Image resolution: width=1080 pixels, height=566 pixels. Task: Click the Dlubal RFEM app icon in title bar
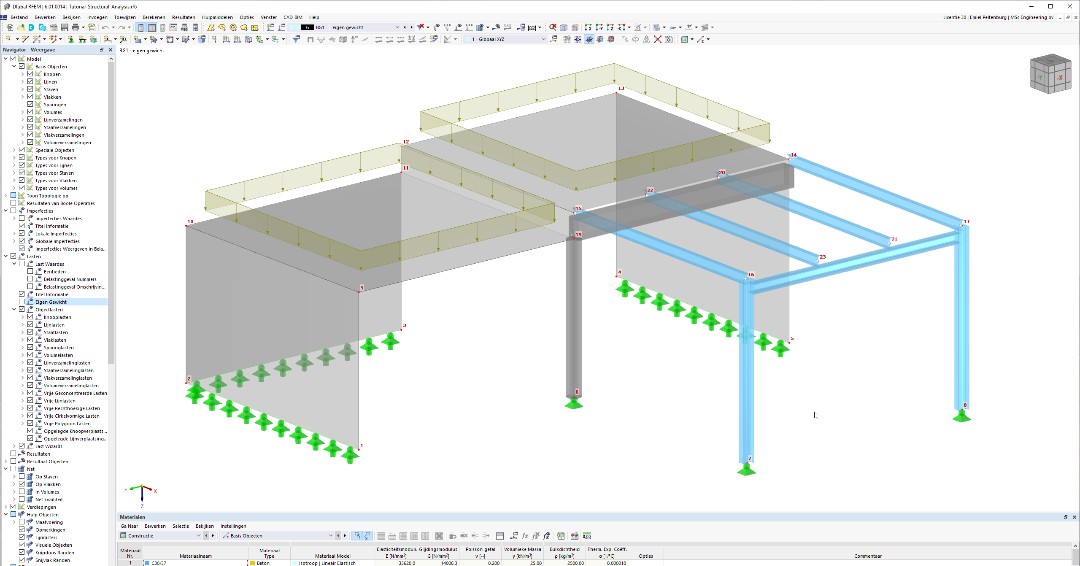point(6,6)
